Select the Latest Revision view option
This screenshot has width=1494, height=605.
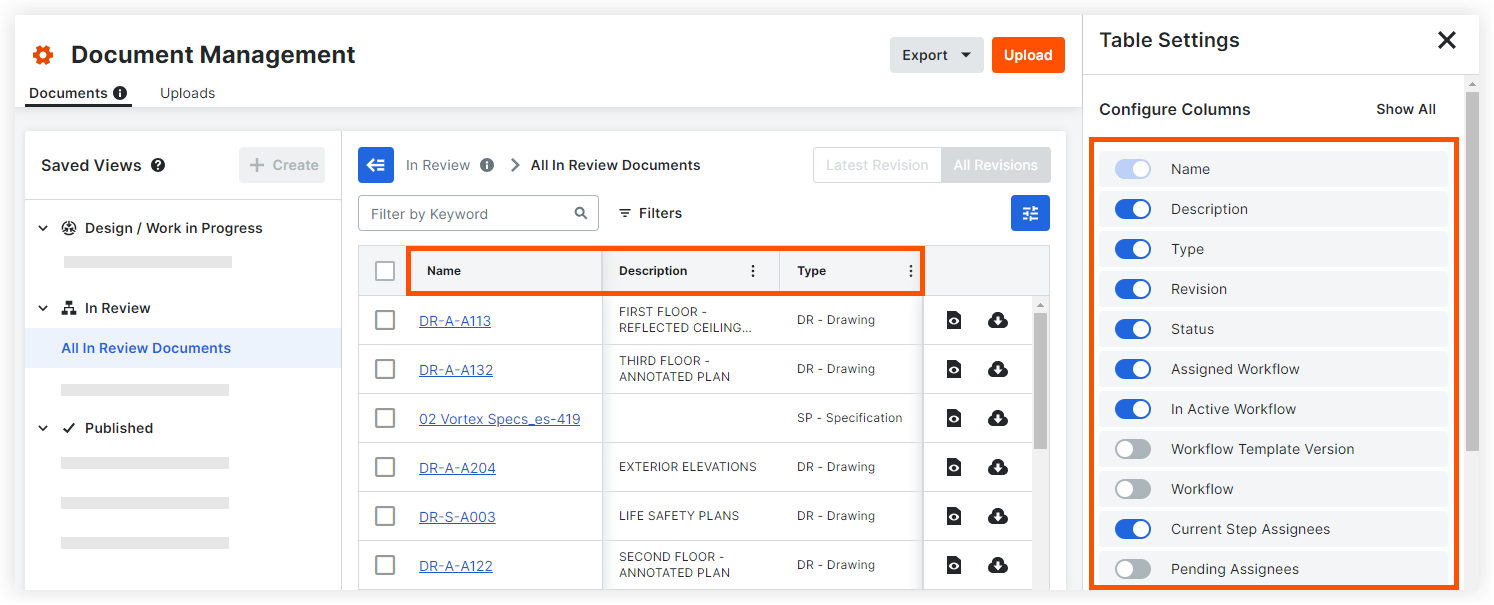[877, 165]
